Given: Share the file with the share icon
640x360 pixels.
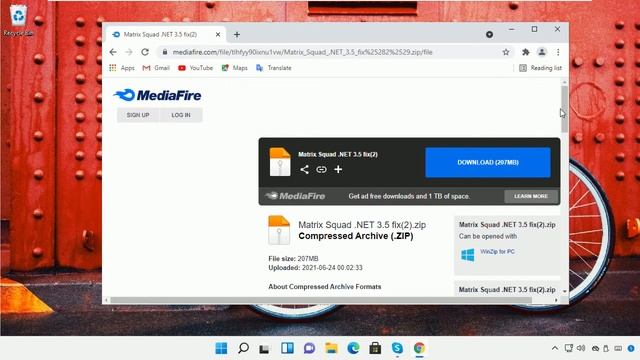Looking at the screenshot, I should pos(304,169).
